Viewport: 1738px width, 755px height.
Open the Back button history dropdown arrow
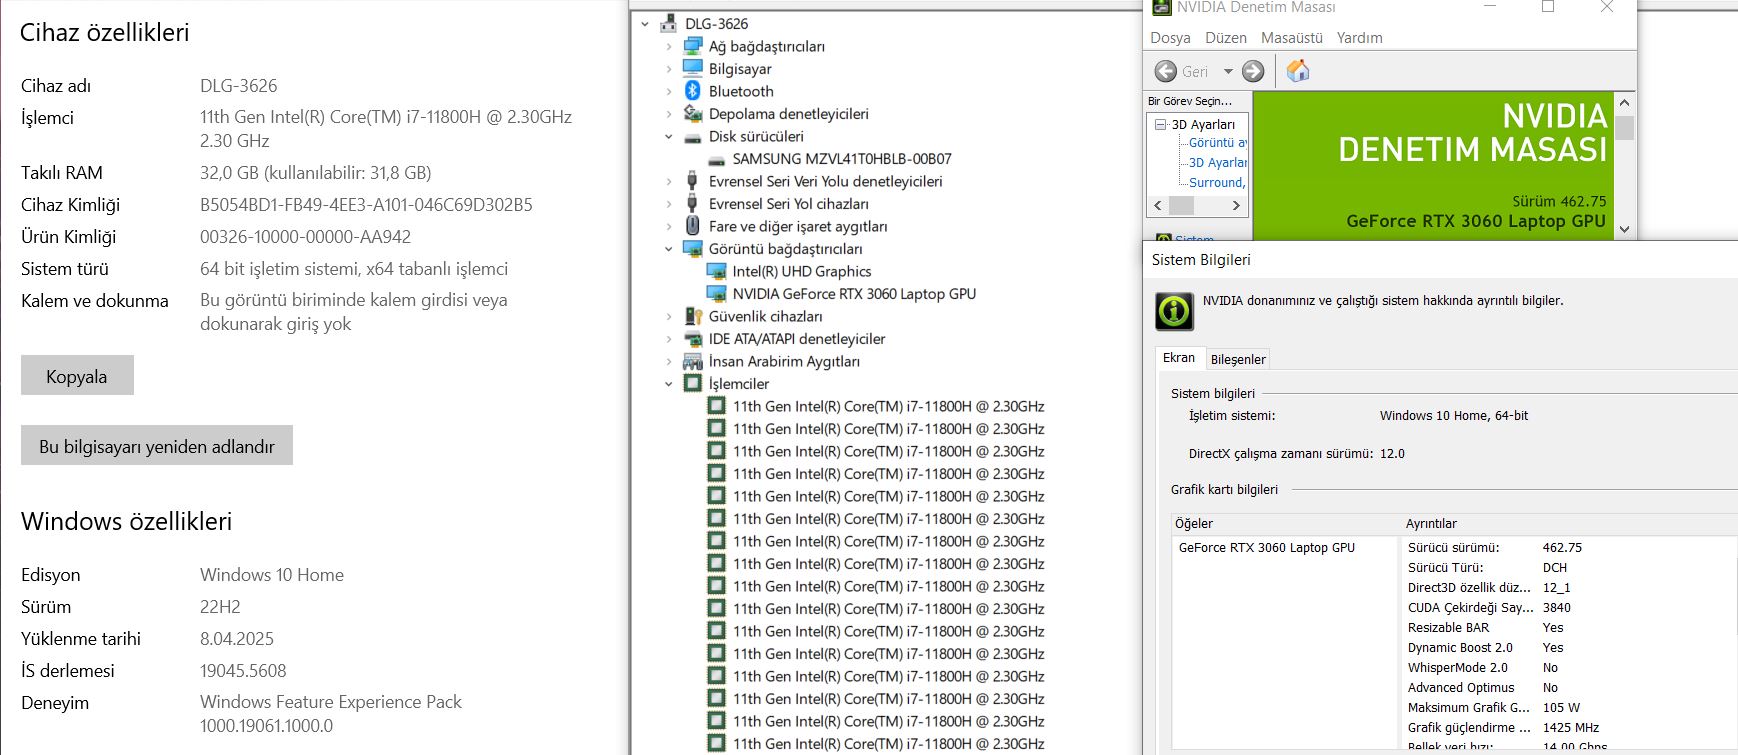pyautogui.click(x=1228, y=71)
